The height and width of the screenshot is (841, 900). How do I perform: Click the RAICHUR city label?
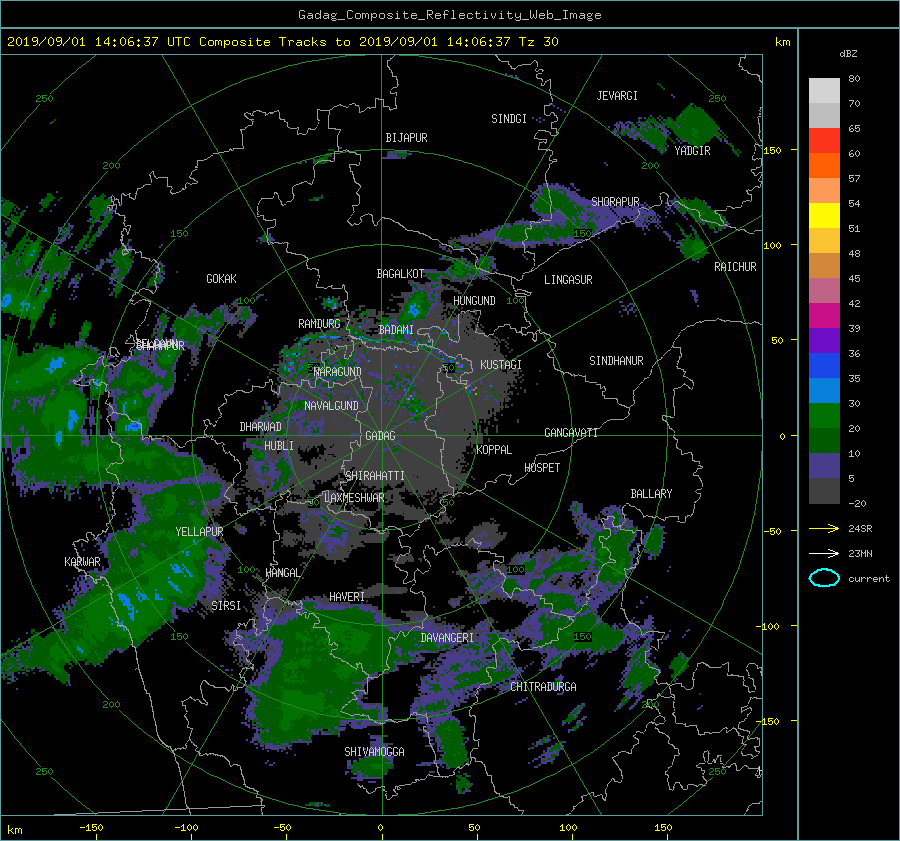735,267
